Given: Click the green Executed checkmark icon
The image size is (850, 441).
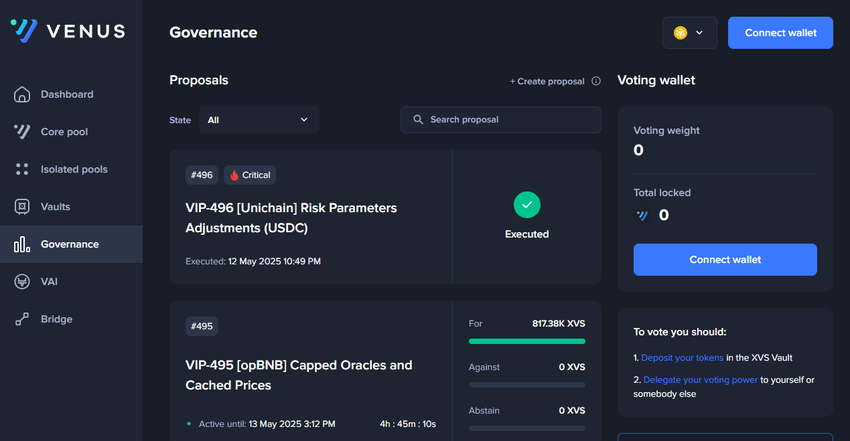Looking at the screenshot, I should click(527, 205).
